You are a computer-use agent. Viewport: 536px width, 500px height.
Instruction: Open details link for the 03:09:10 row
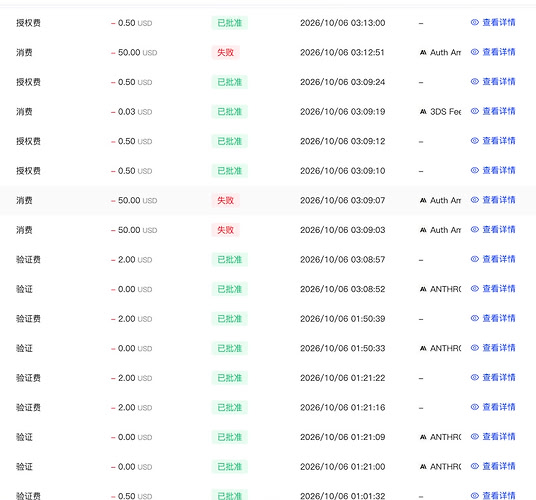493,170
